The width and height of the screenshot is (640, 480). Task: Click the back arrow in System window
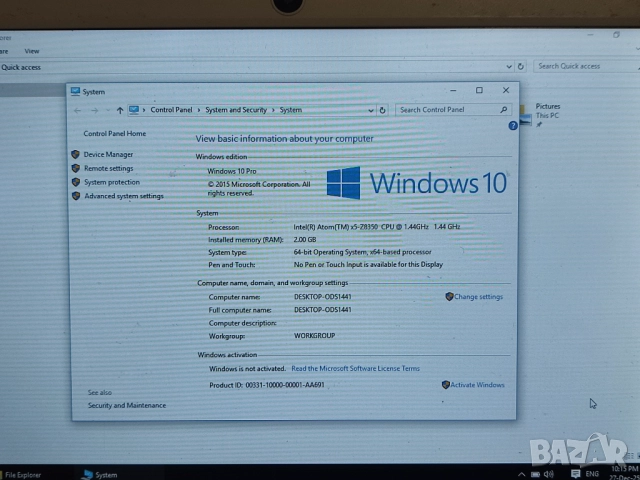coord(79,110)
